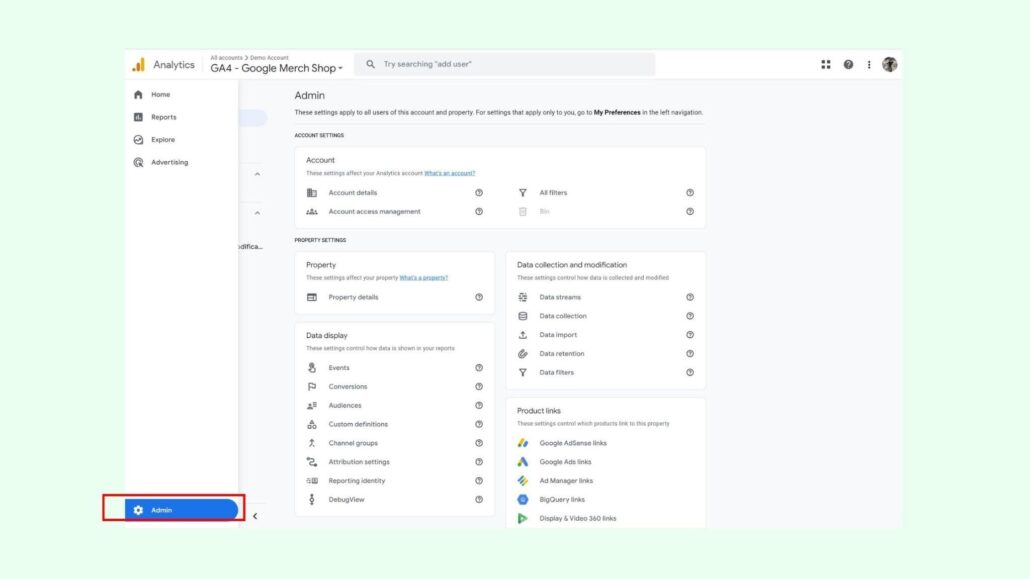The height and width of the screenshot is (579, 1030).
Task: Click the search field in top bar
Action: coord(505,65)
